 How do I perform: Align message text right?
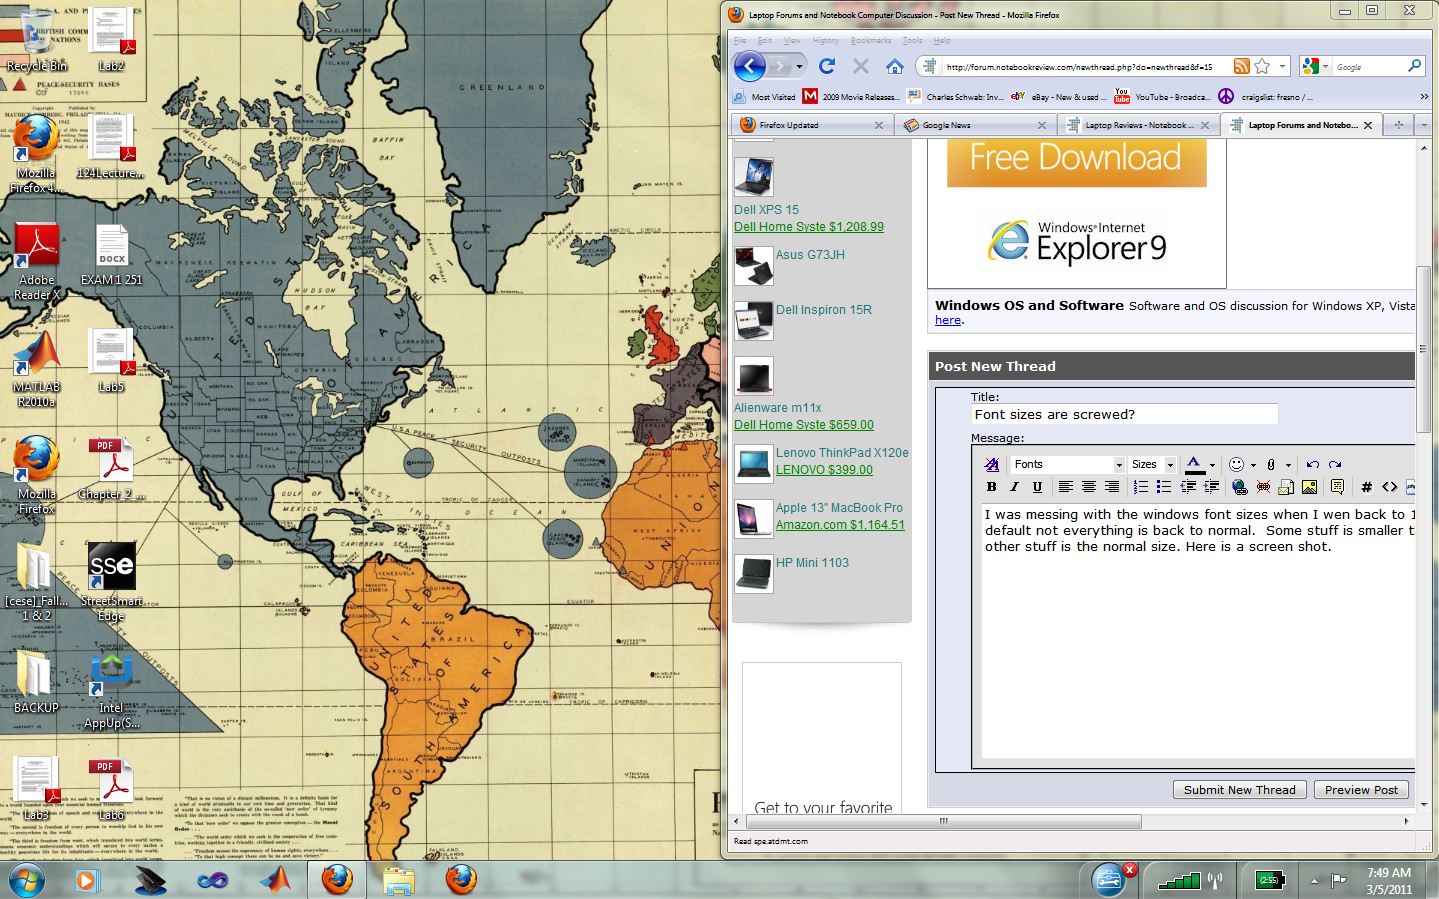tap(1111, 487)
